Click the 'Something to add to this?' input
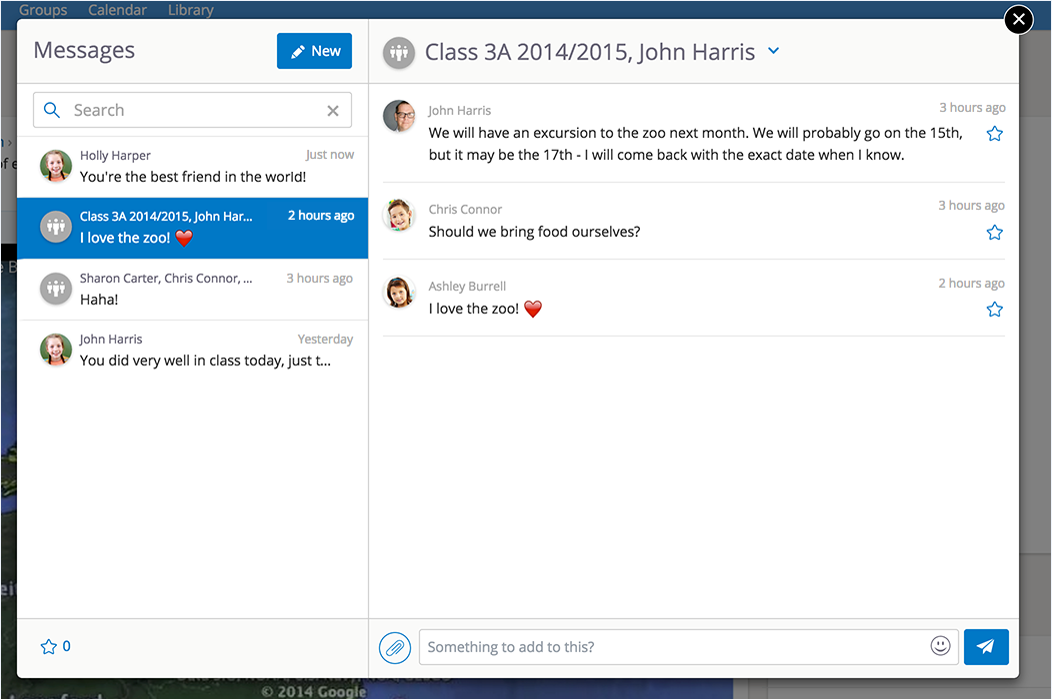1052x699 pixels. pos(670,647)
